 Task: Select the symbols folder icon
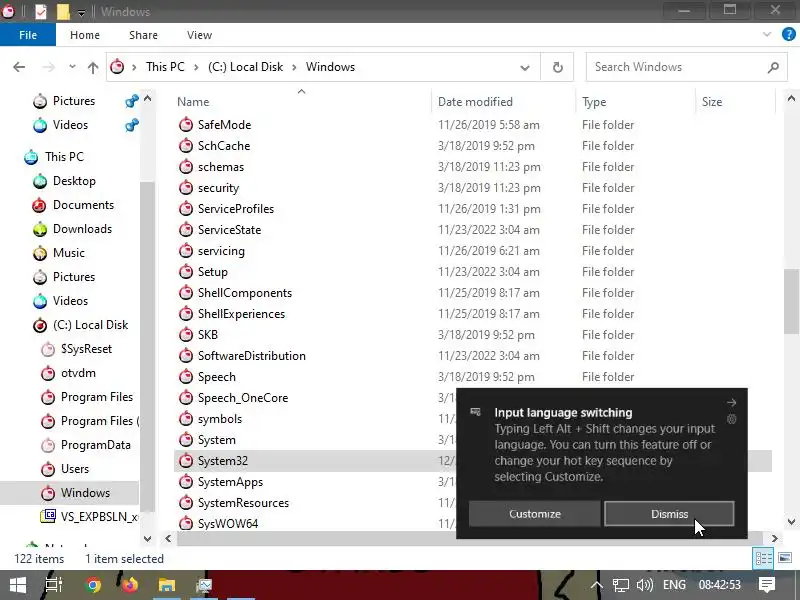[186, 418]
